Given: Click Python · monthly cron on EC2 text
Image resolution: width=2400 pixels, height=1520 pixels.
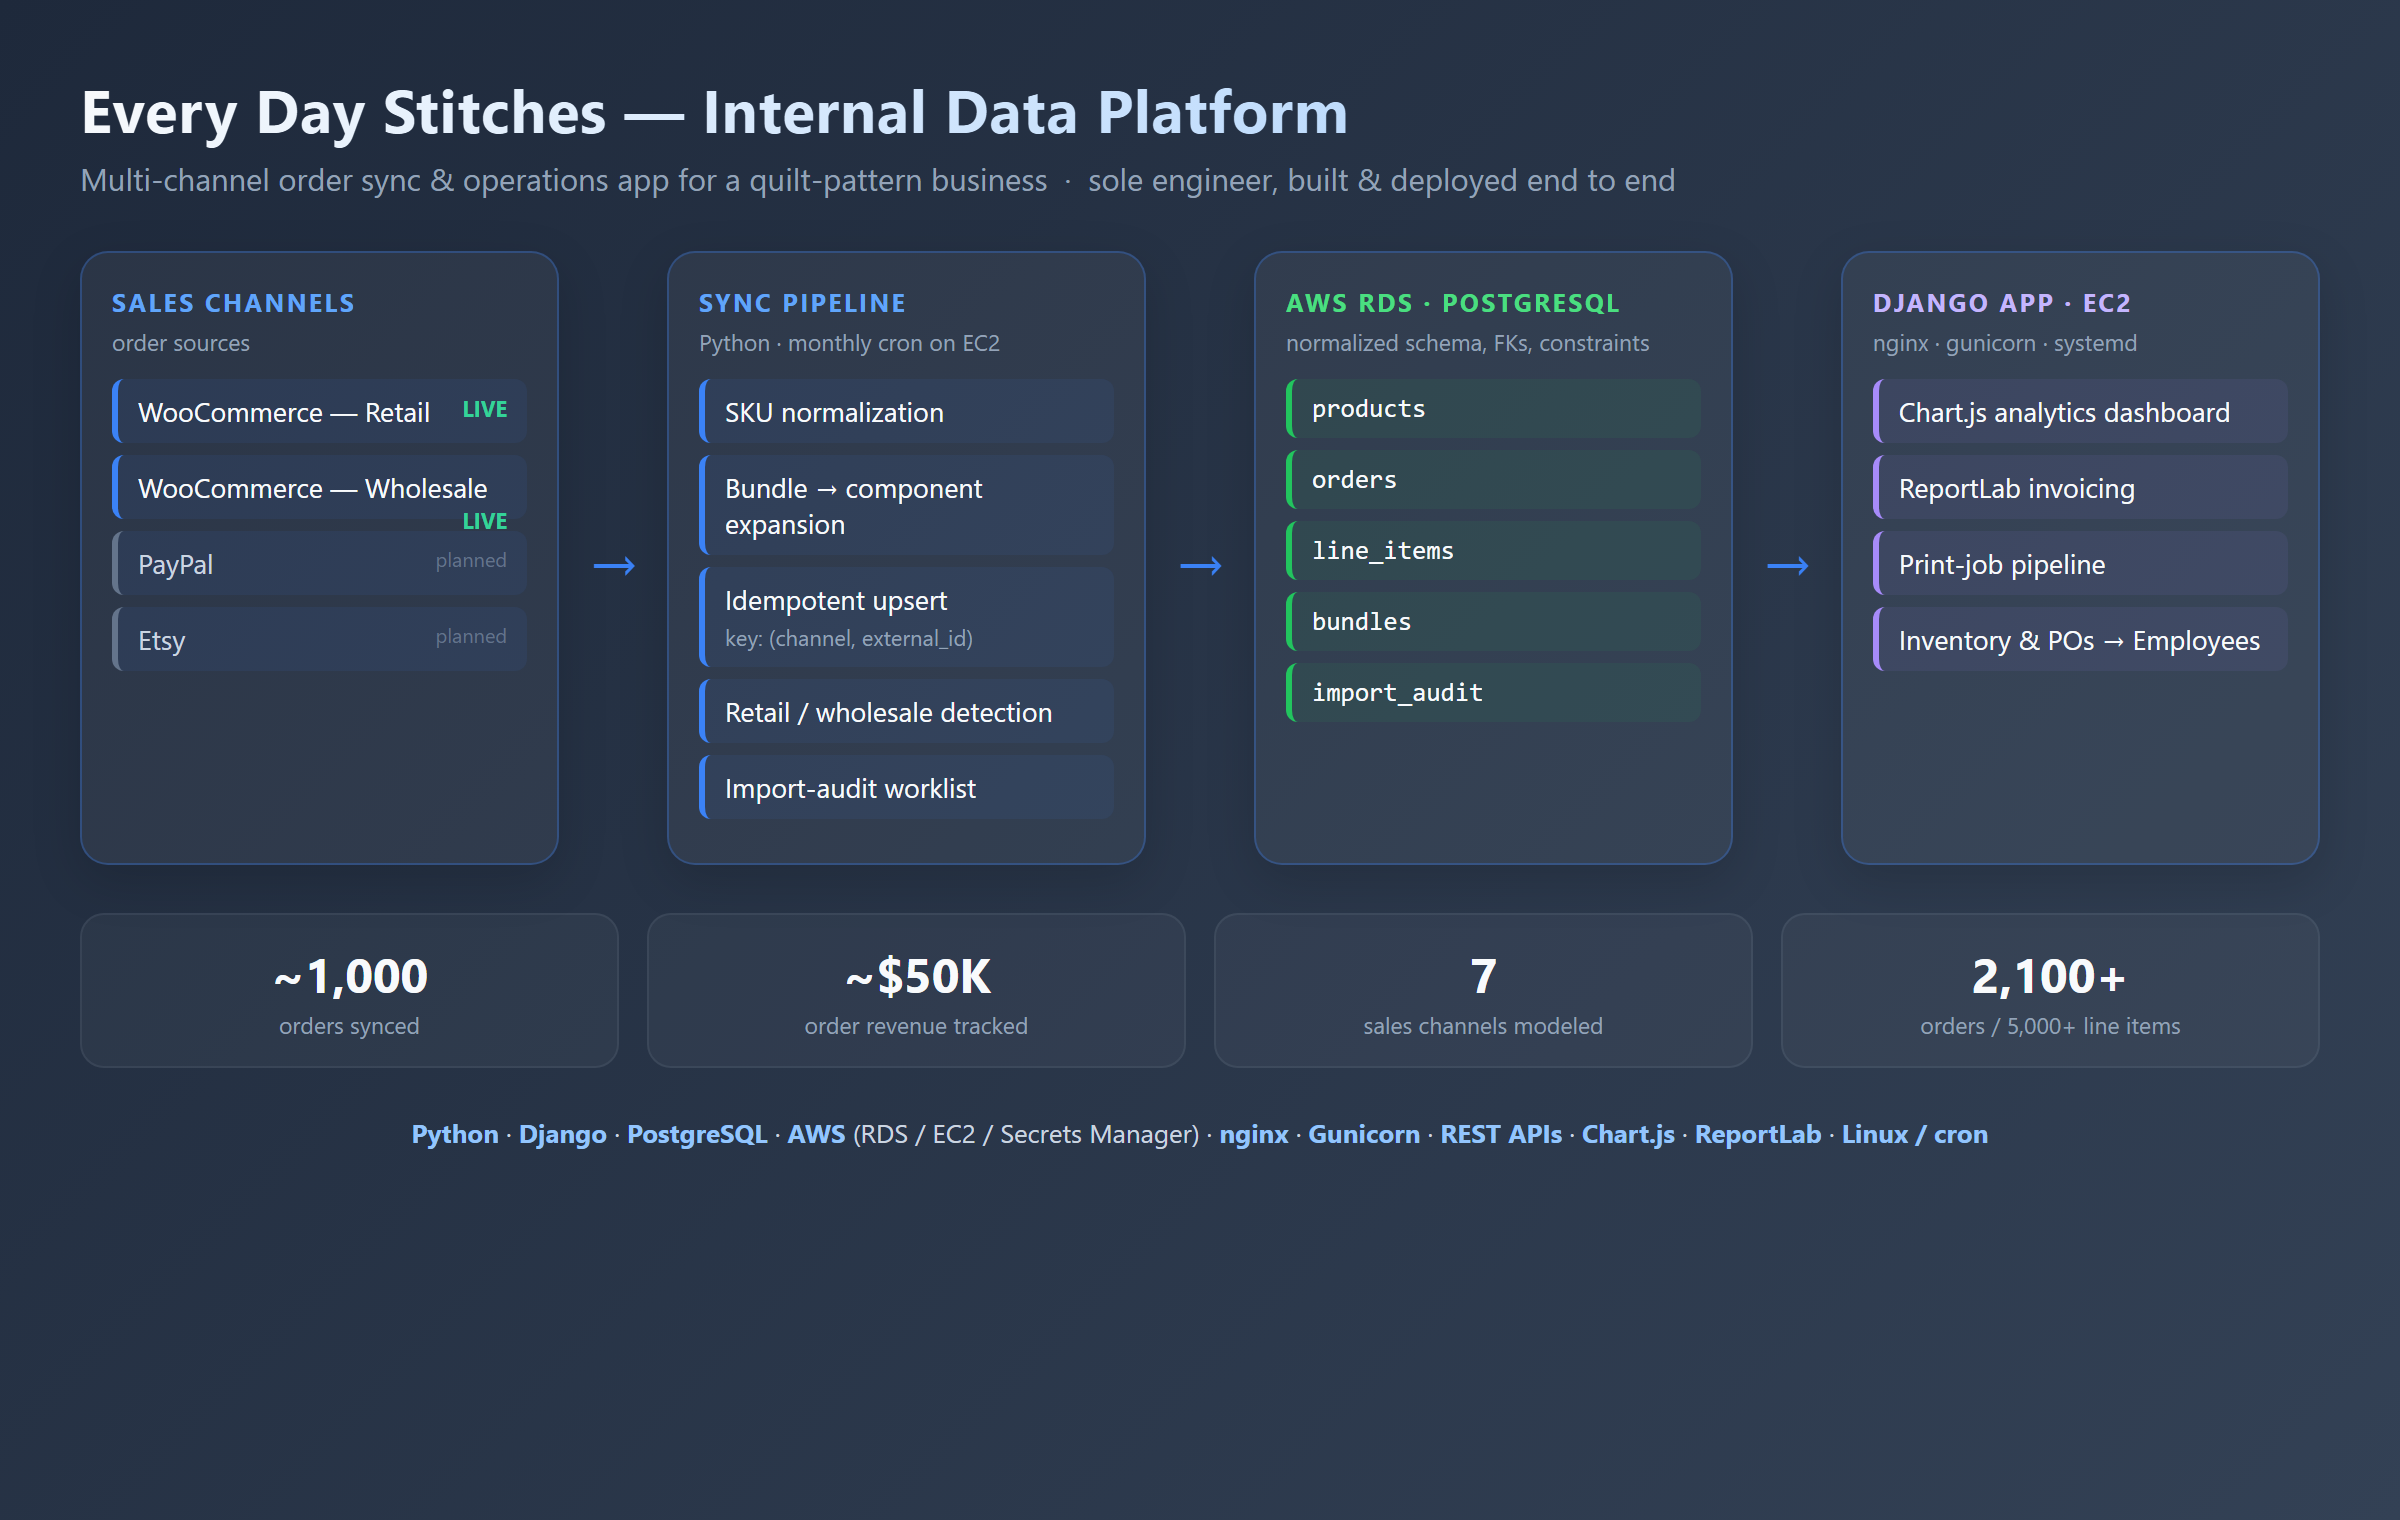Looking at the screenshot, I should point(849,343).
